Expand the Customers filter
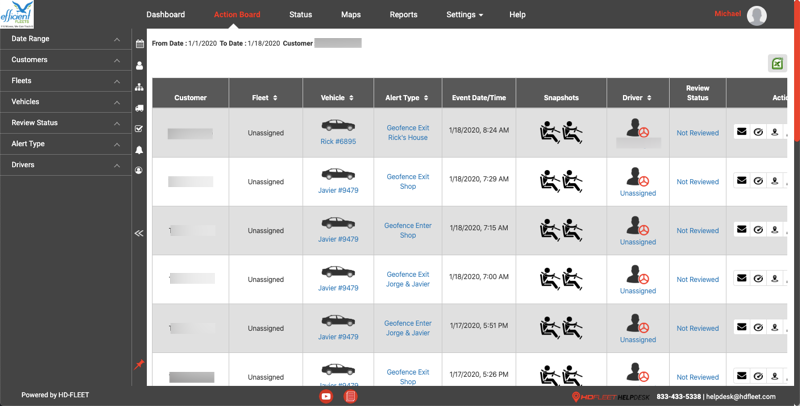 65,60
